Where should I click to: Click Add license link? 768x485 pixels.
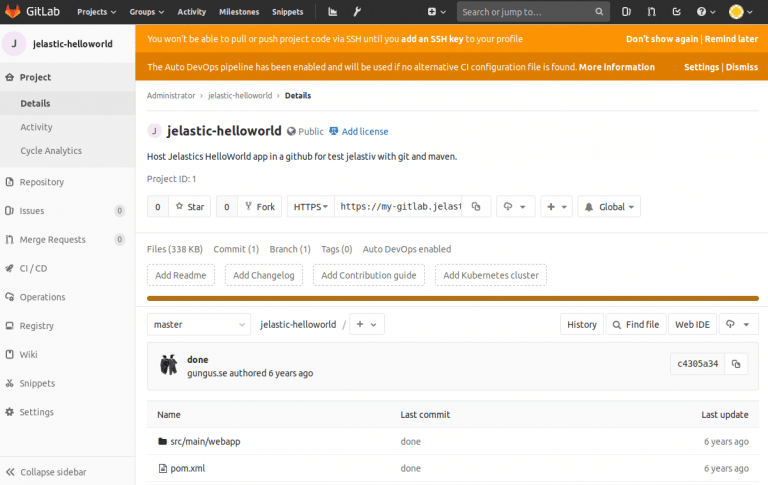359,131
